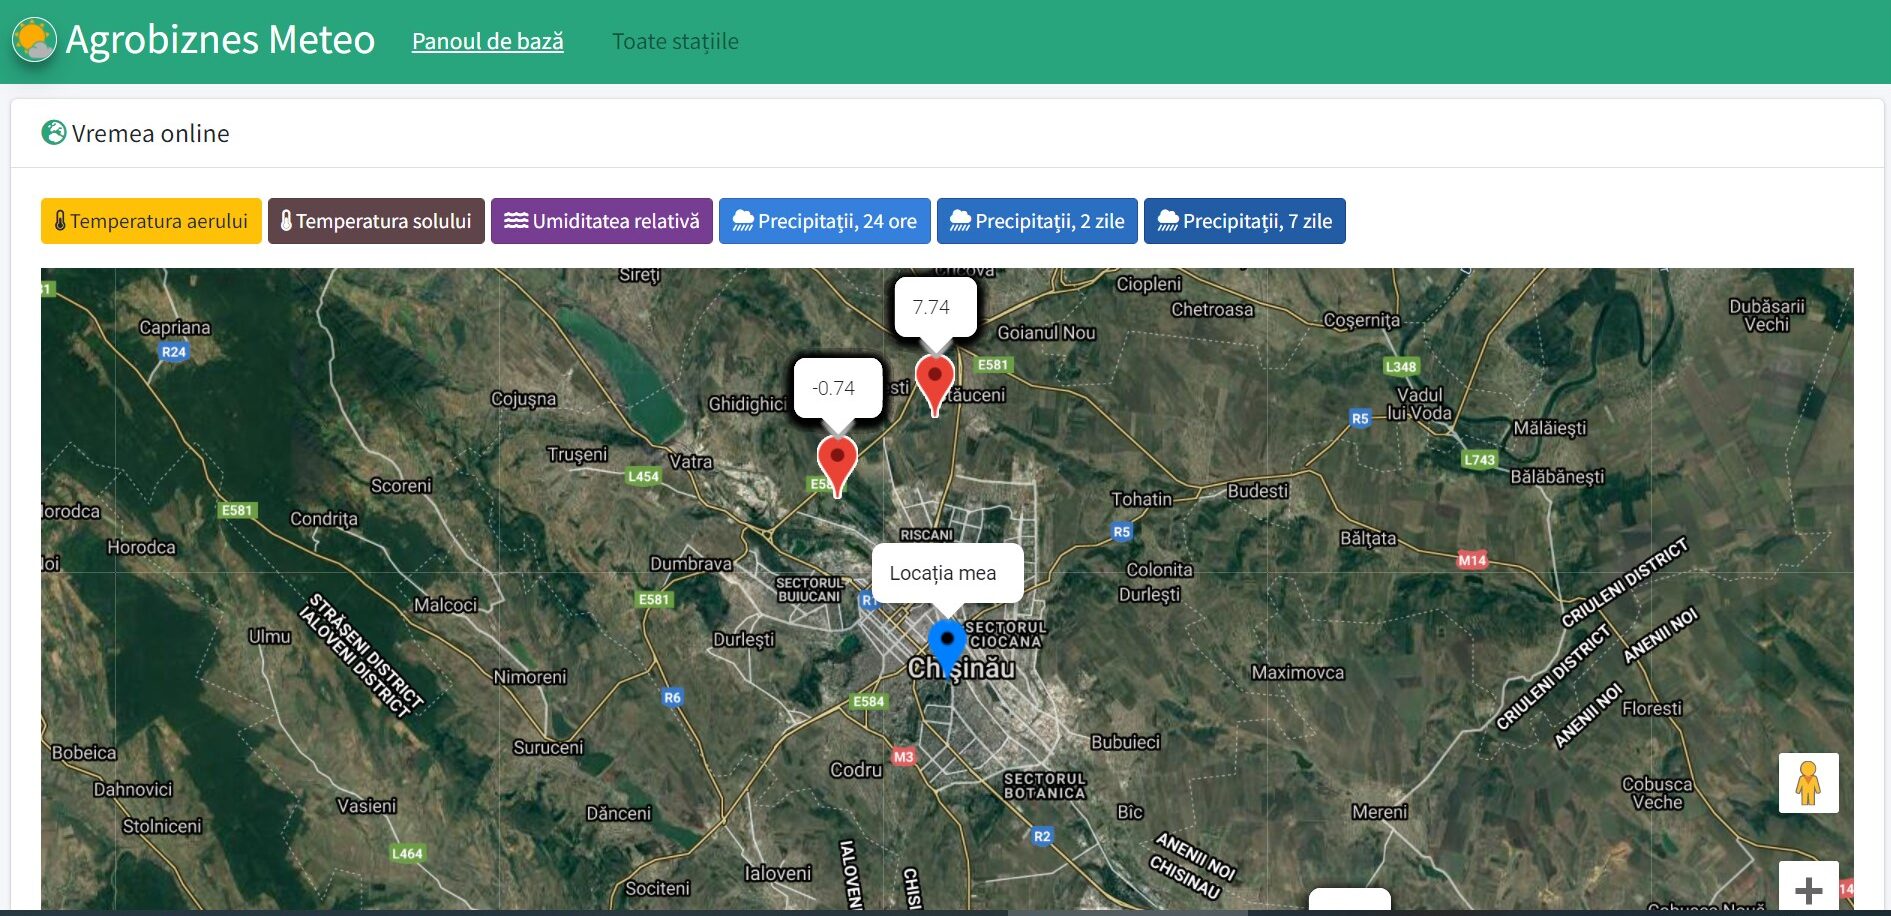Select Precipitații, 2 zile button

(x=1037, y=221)
